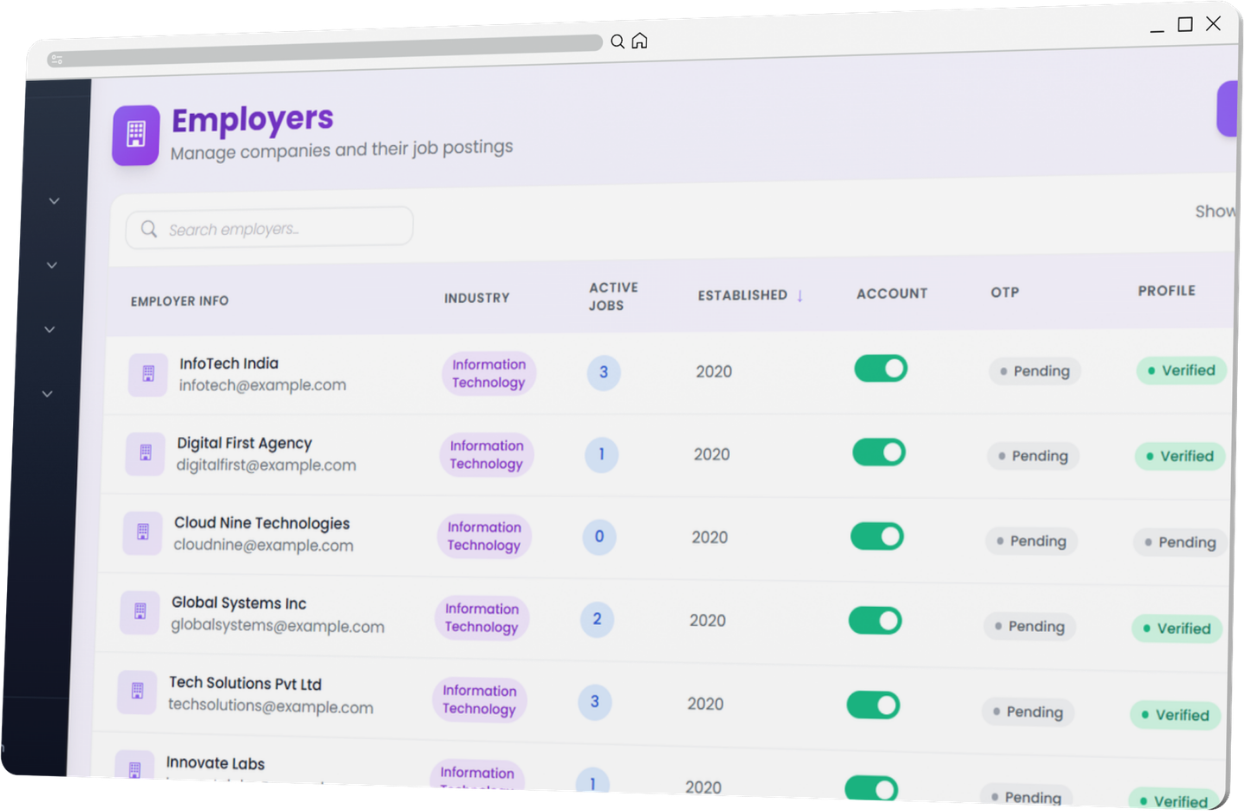Click Information Technology tag in Cloud Nine row
The height and width of the screenshot is (811, 1244).
[484, 536]
